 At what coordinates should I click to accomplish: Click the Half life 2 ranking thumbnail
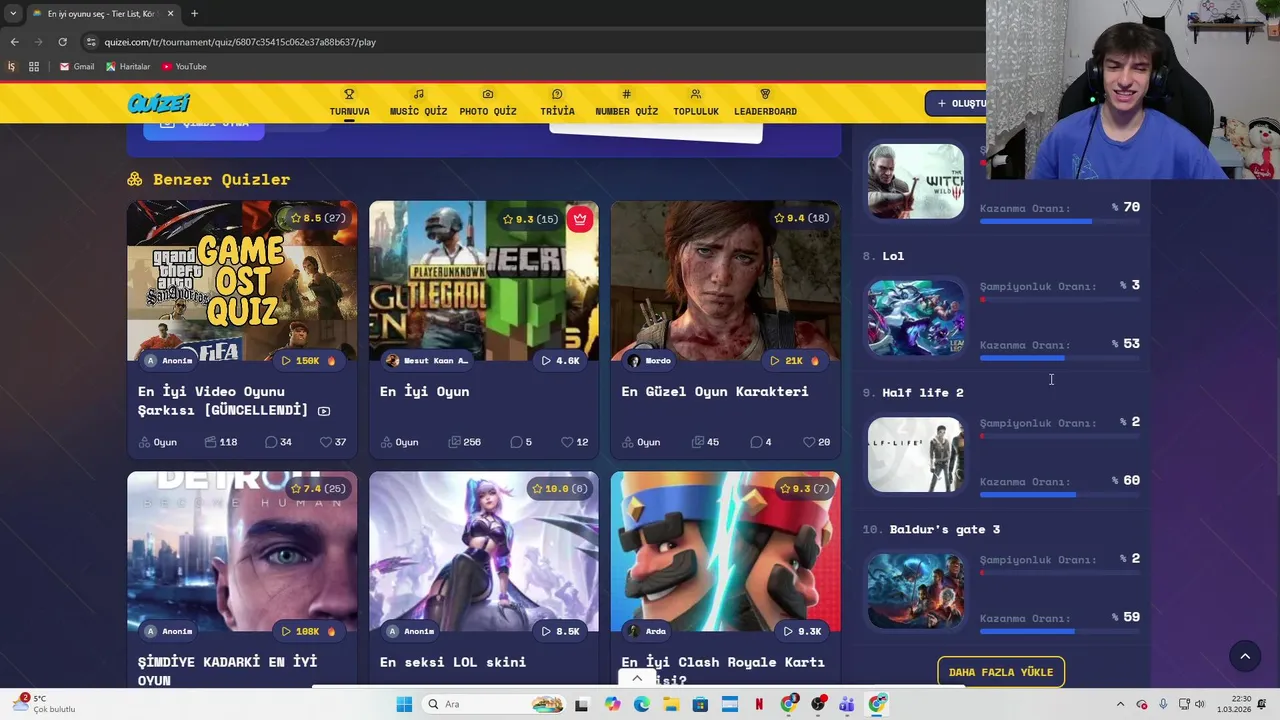[916, 455]
